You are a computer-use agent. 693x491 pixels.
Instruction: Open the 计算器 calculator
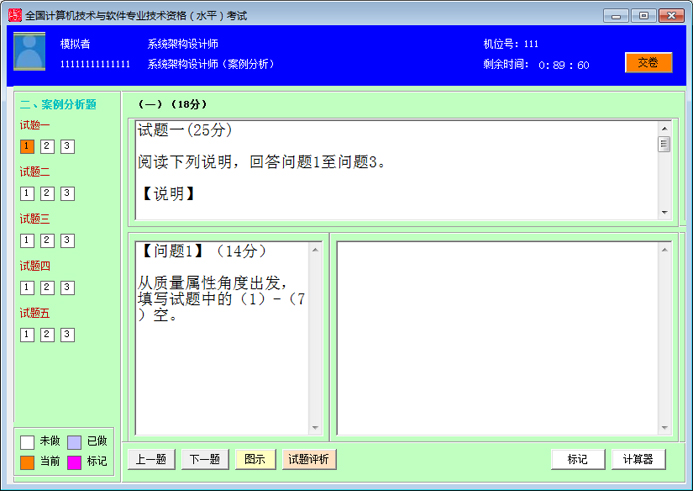click(x=638, y=459)
